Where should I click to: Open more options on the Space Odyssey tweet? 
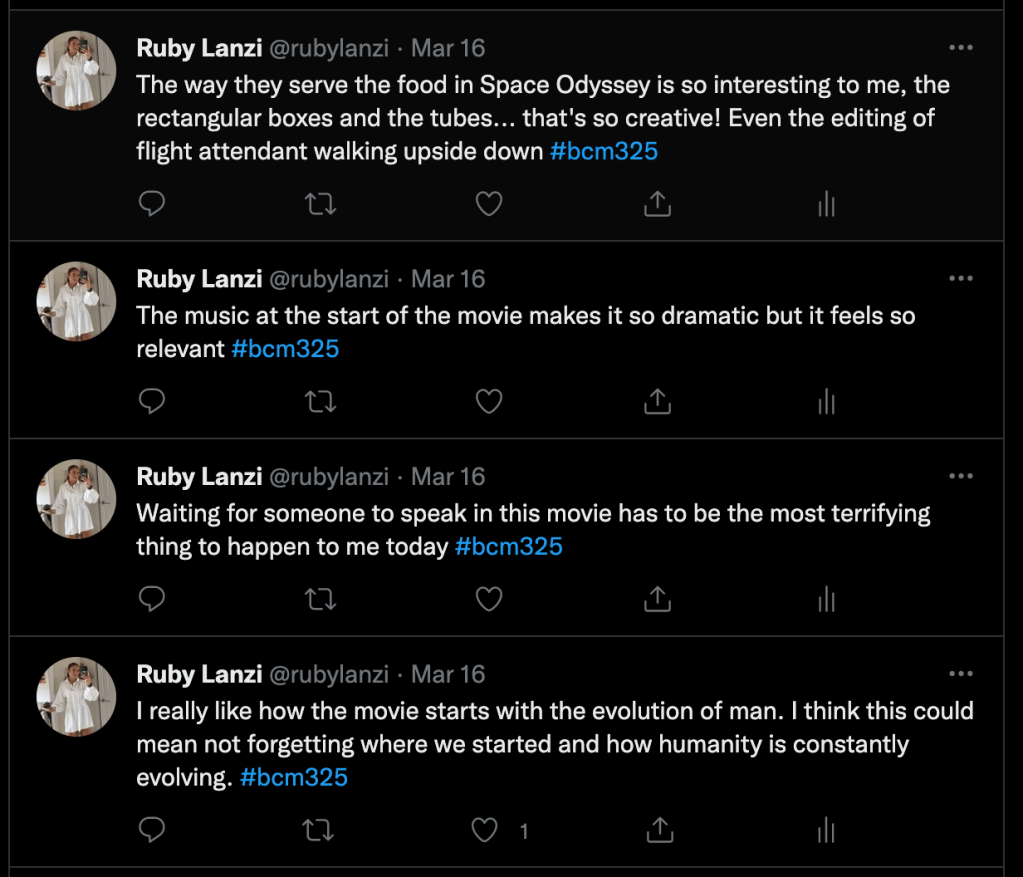tap(960, 48)
